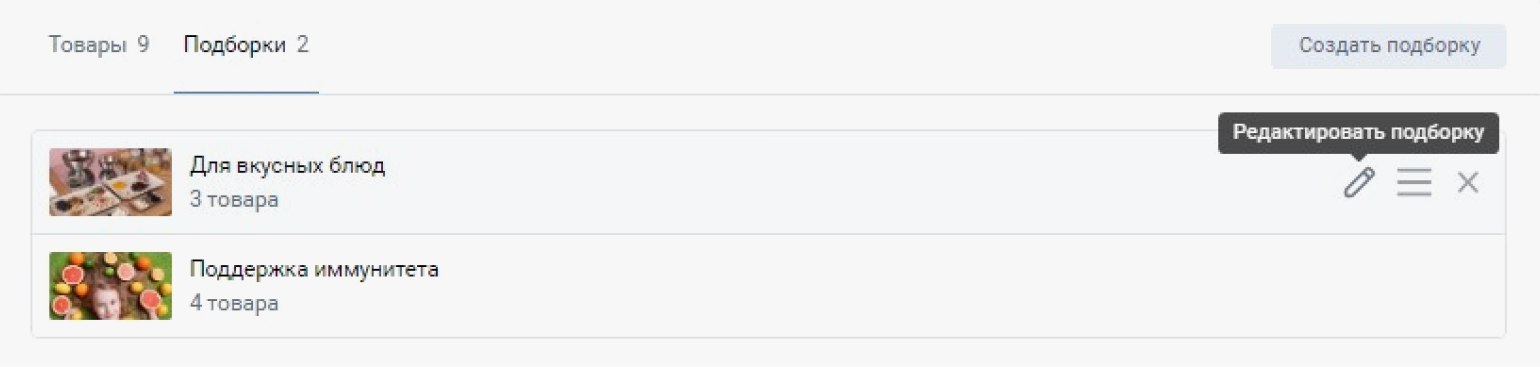Delete the "Для вкусных блюд" collection with X
1540x367 pixels.
point(1467,183)
